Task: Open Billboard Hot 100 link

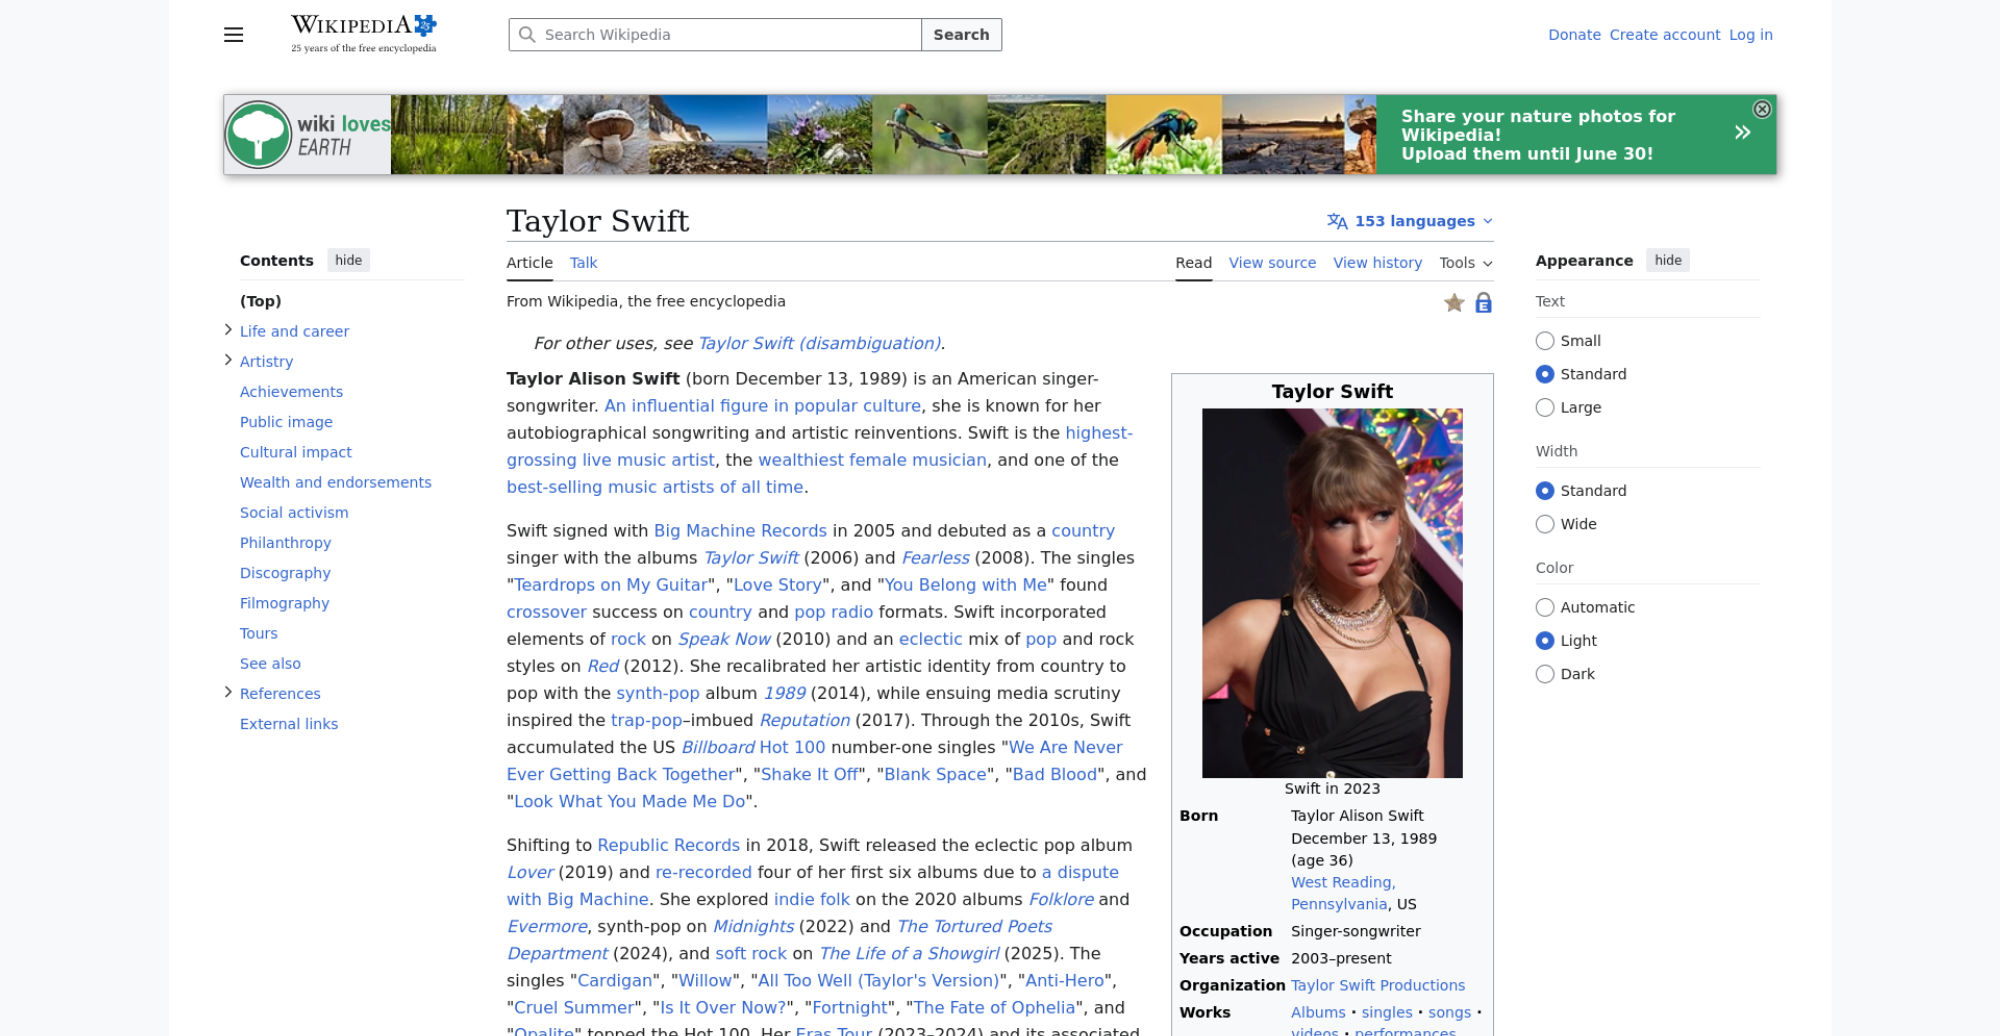Action: pyautogui.click(x=753, y=747)
